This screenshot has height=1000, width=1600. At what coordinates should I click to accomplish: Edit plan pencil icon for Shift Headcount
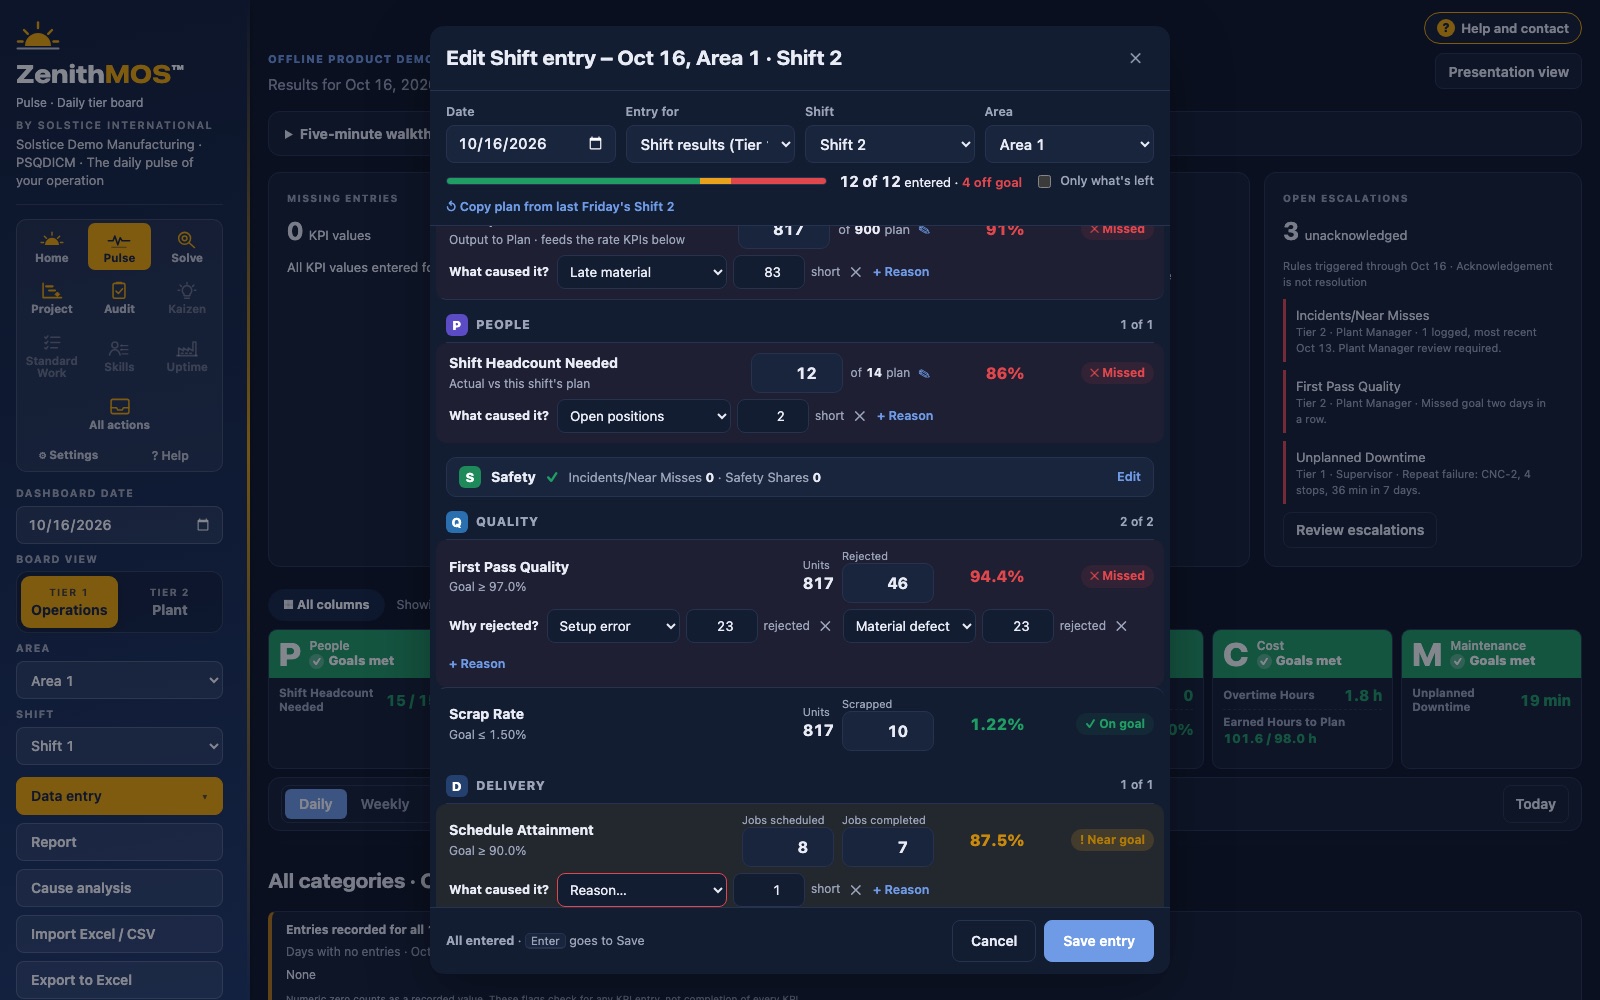pyautogui.click(x=924, y=373)
